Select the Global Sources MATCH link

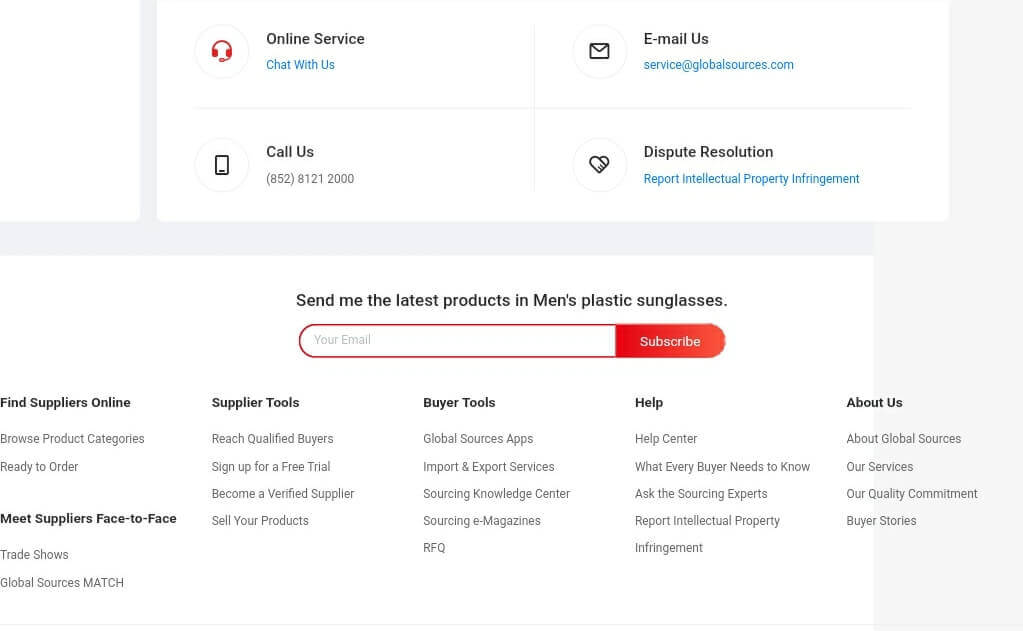[x=62, y=583]
